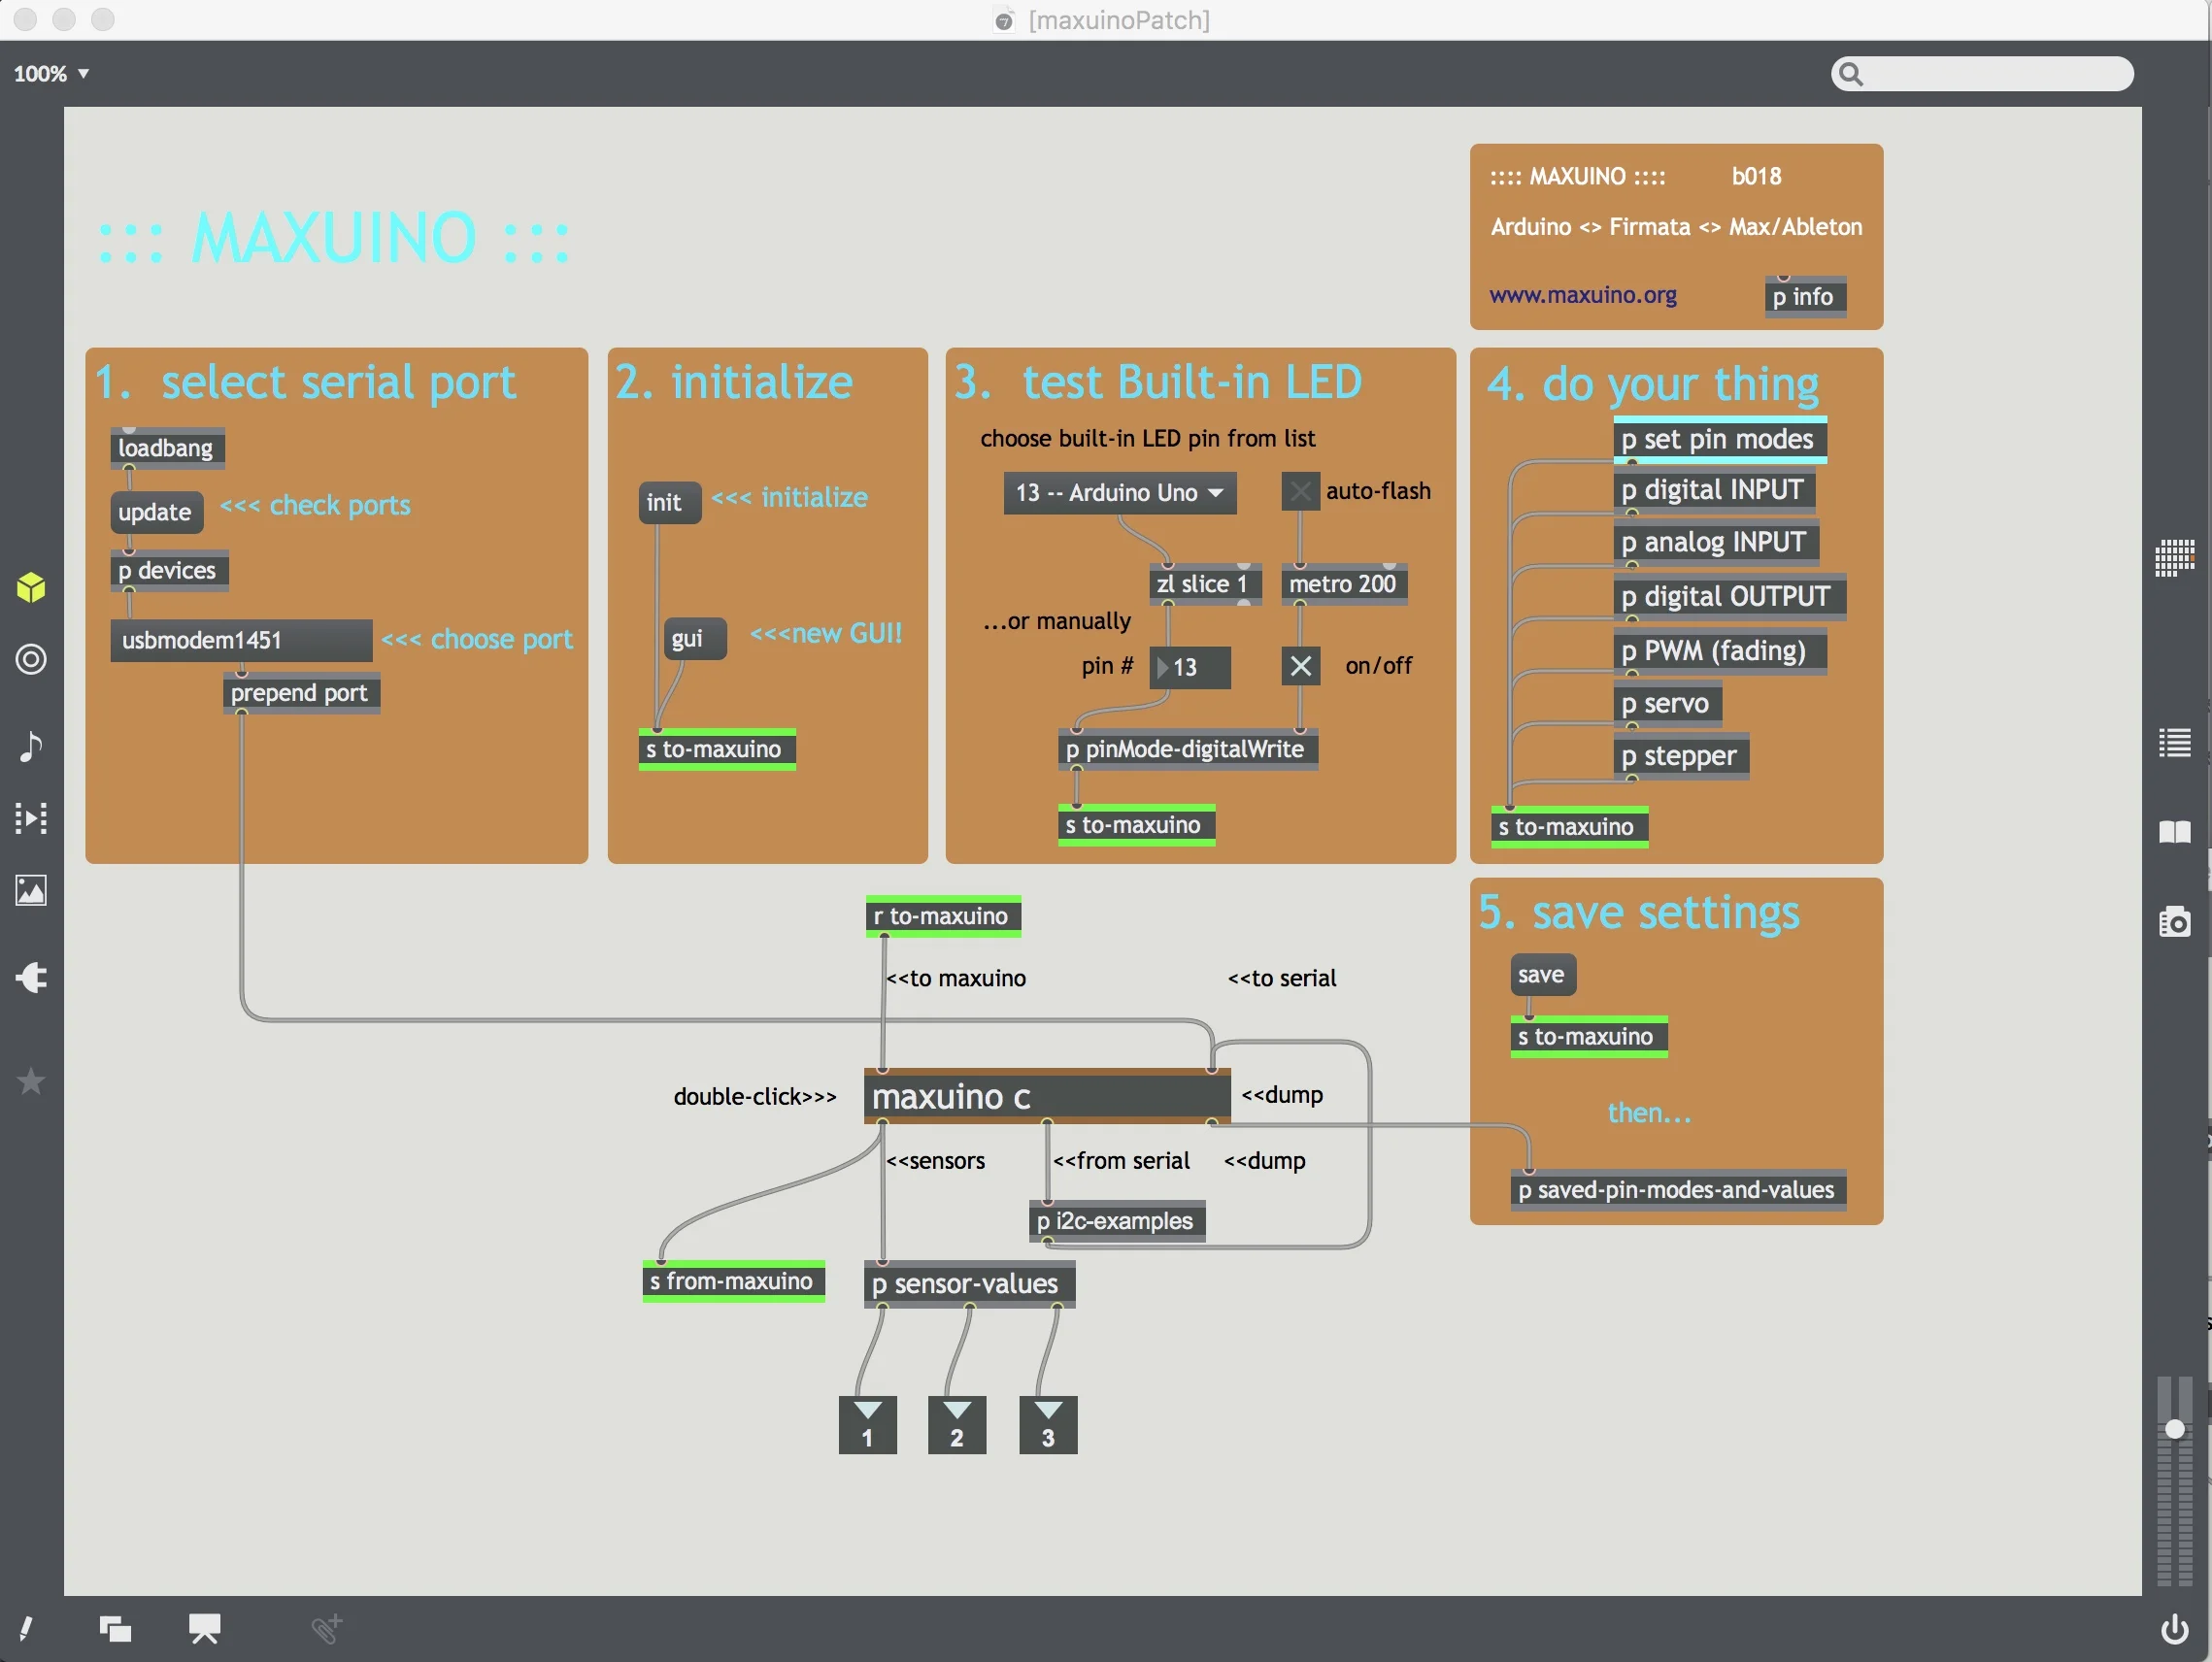
Task: Open the usbmodem1451 port menu
Action: click(240, 640)
